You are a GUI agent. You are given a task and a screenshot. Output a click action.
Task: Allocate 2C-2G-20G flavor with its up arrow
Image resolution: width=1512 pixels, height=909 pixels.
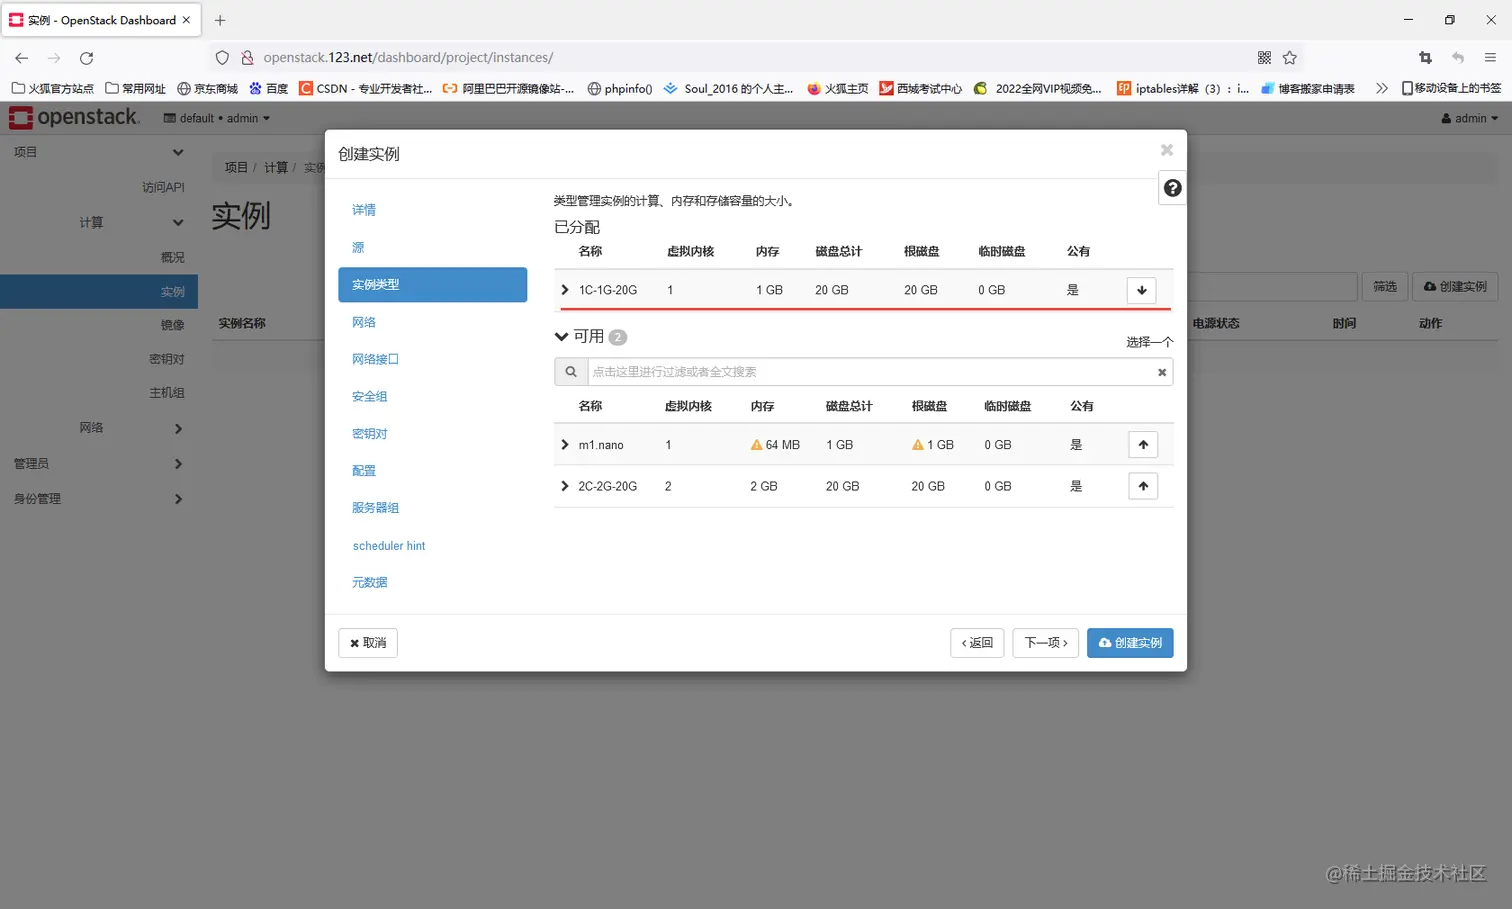click(1143, 486)
